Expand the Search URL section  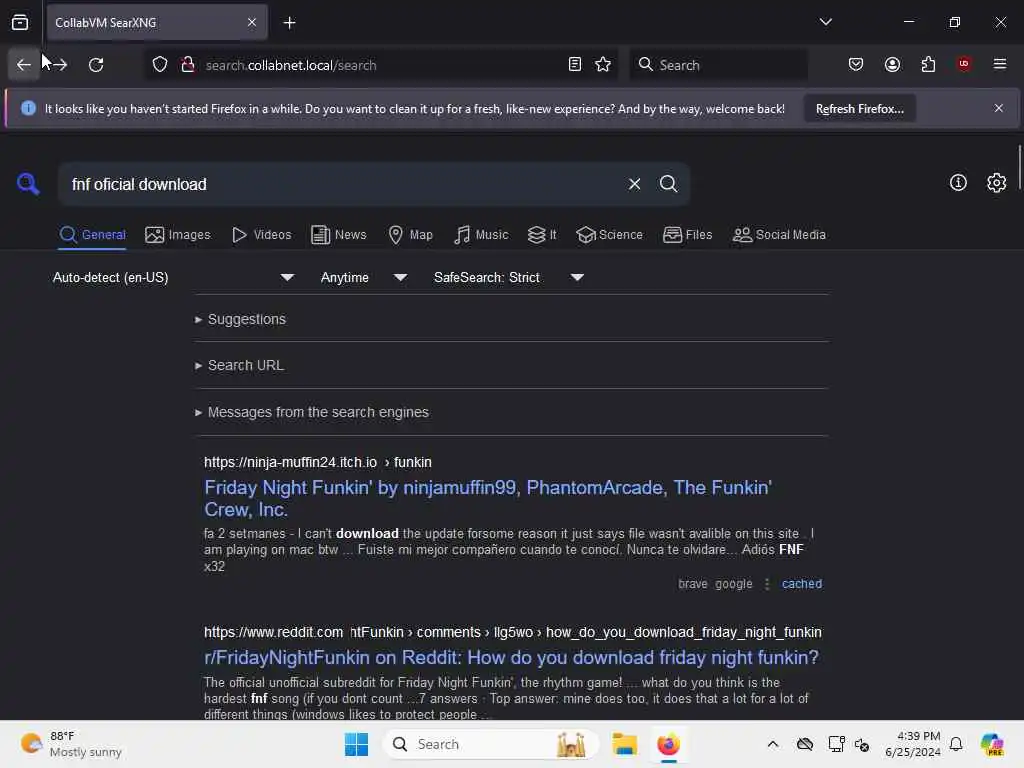click(240, 366)
